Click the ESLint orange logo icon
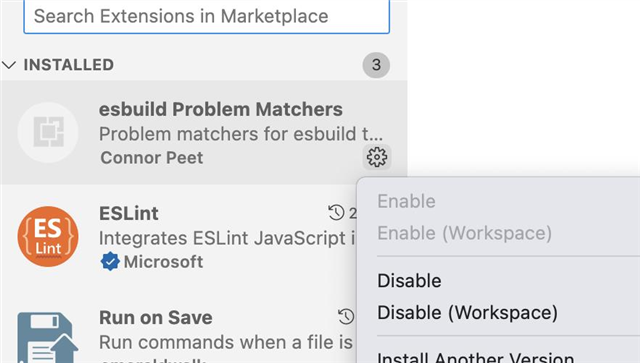Screen dimensions: 640x363 tap(48, 236)
